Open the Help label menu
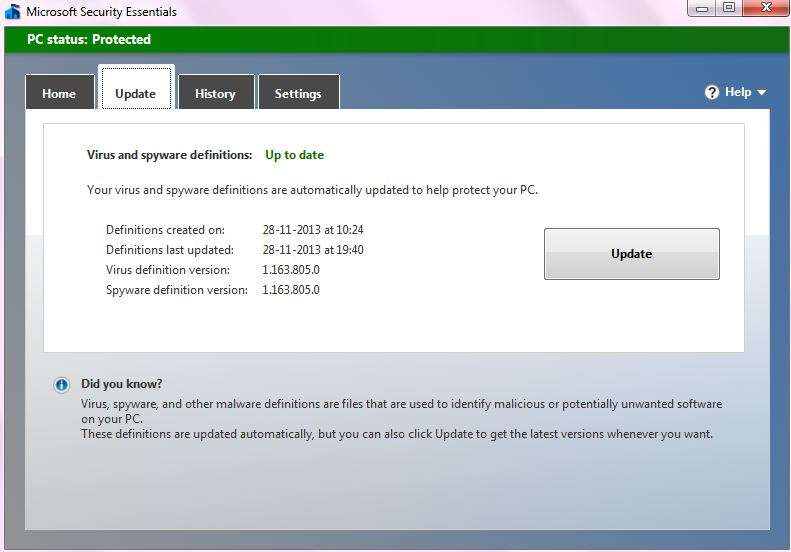 pos(738,92)
